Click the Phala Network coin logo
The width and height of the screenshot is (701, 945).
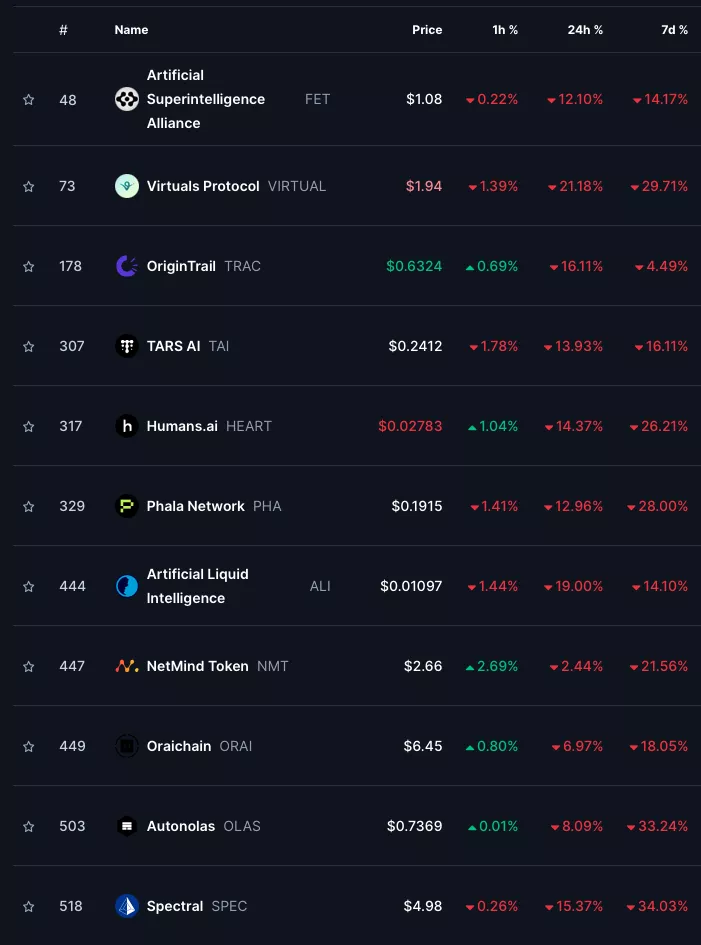pos(127,506)
